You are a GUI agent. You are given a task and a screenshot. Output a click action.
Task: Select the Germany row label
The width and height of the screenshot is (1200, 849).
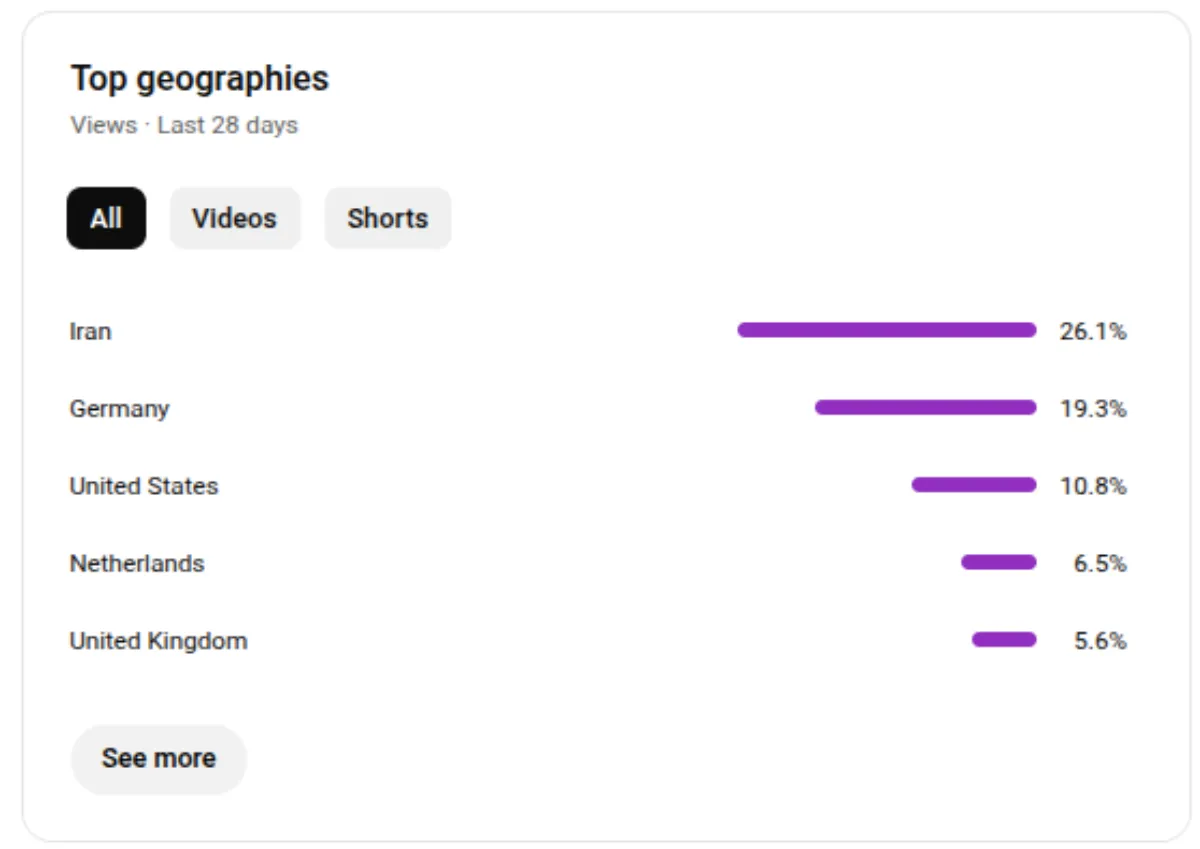point(119,408)
